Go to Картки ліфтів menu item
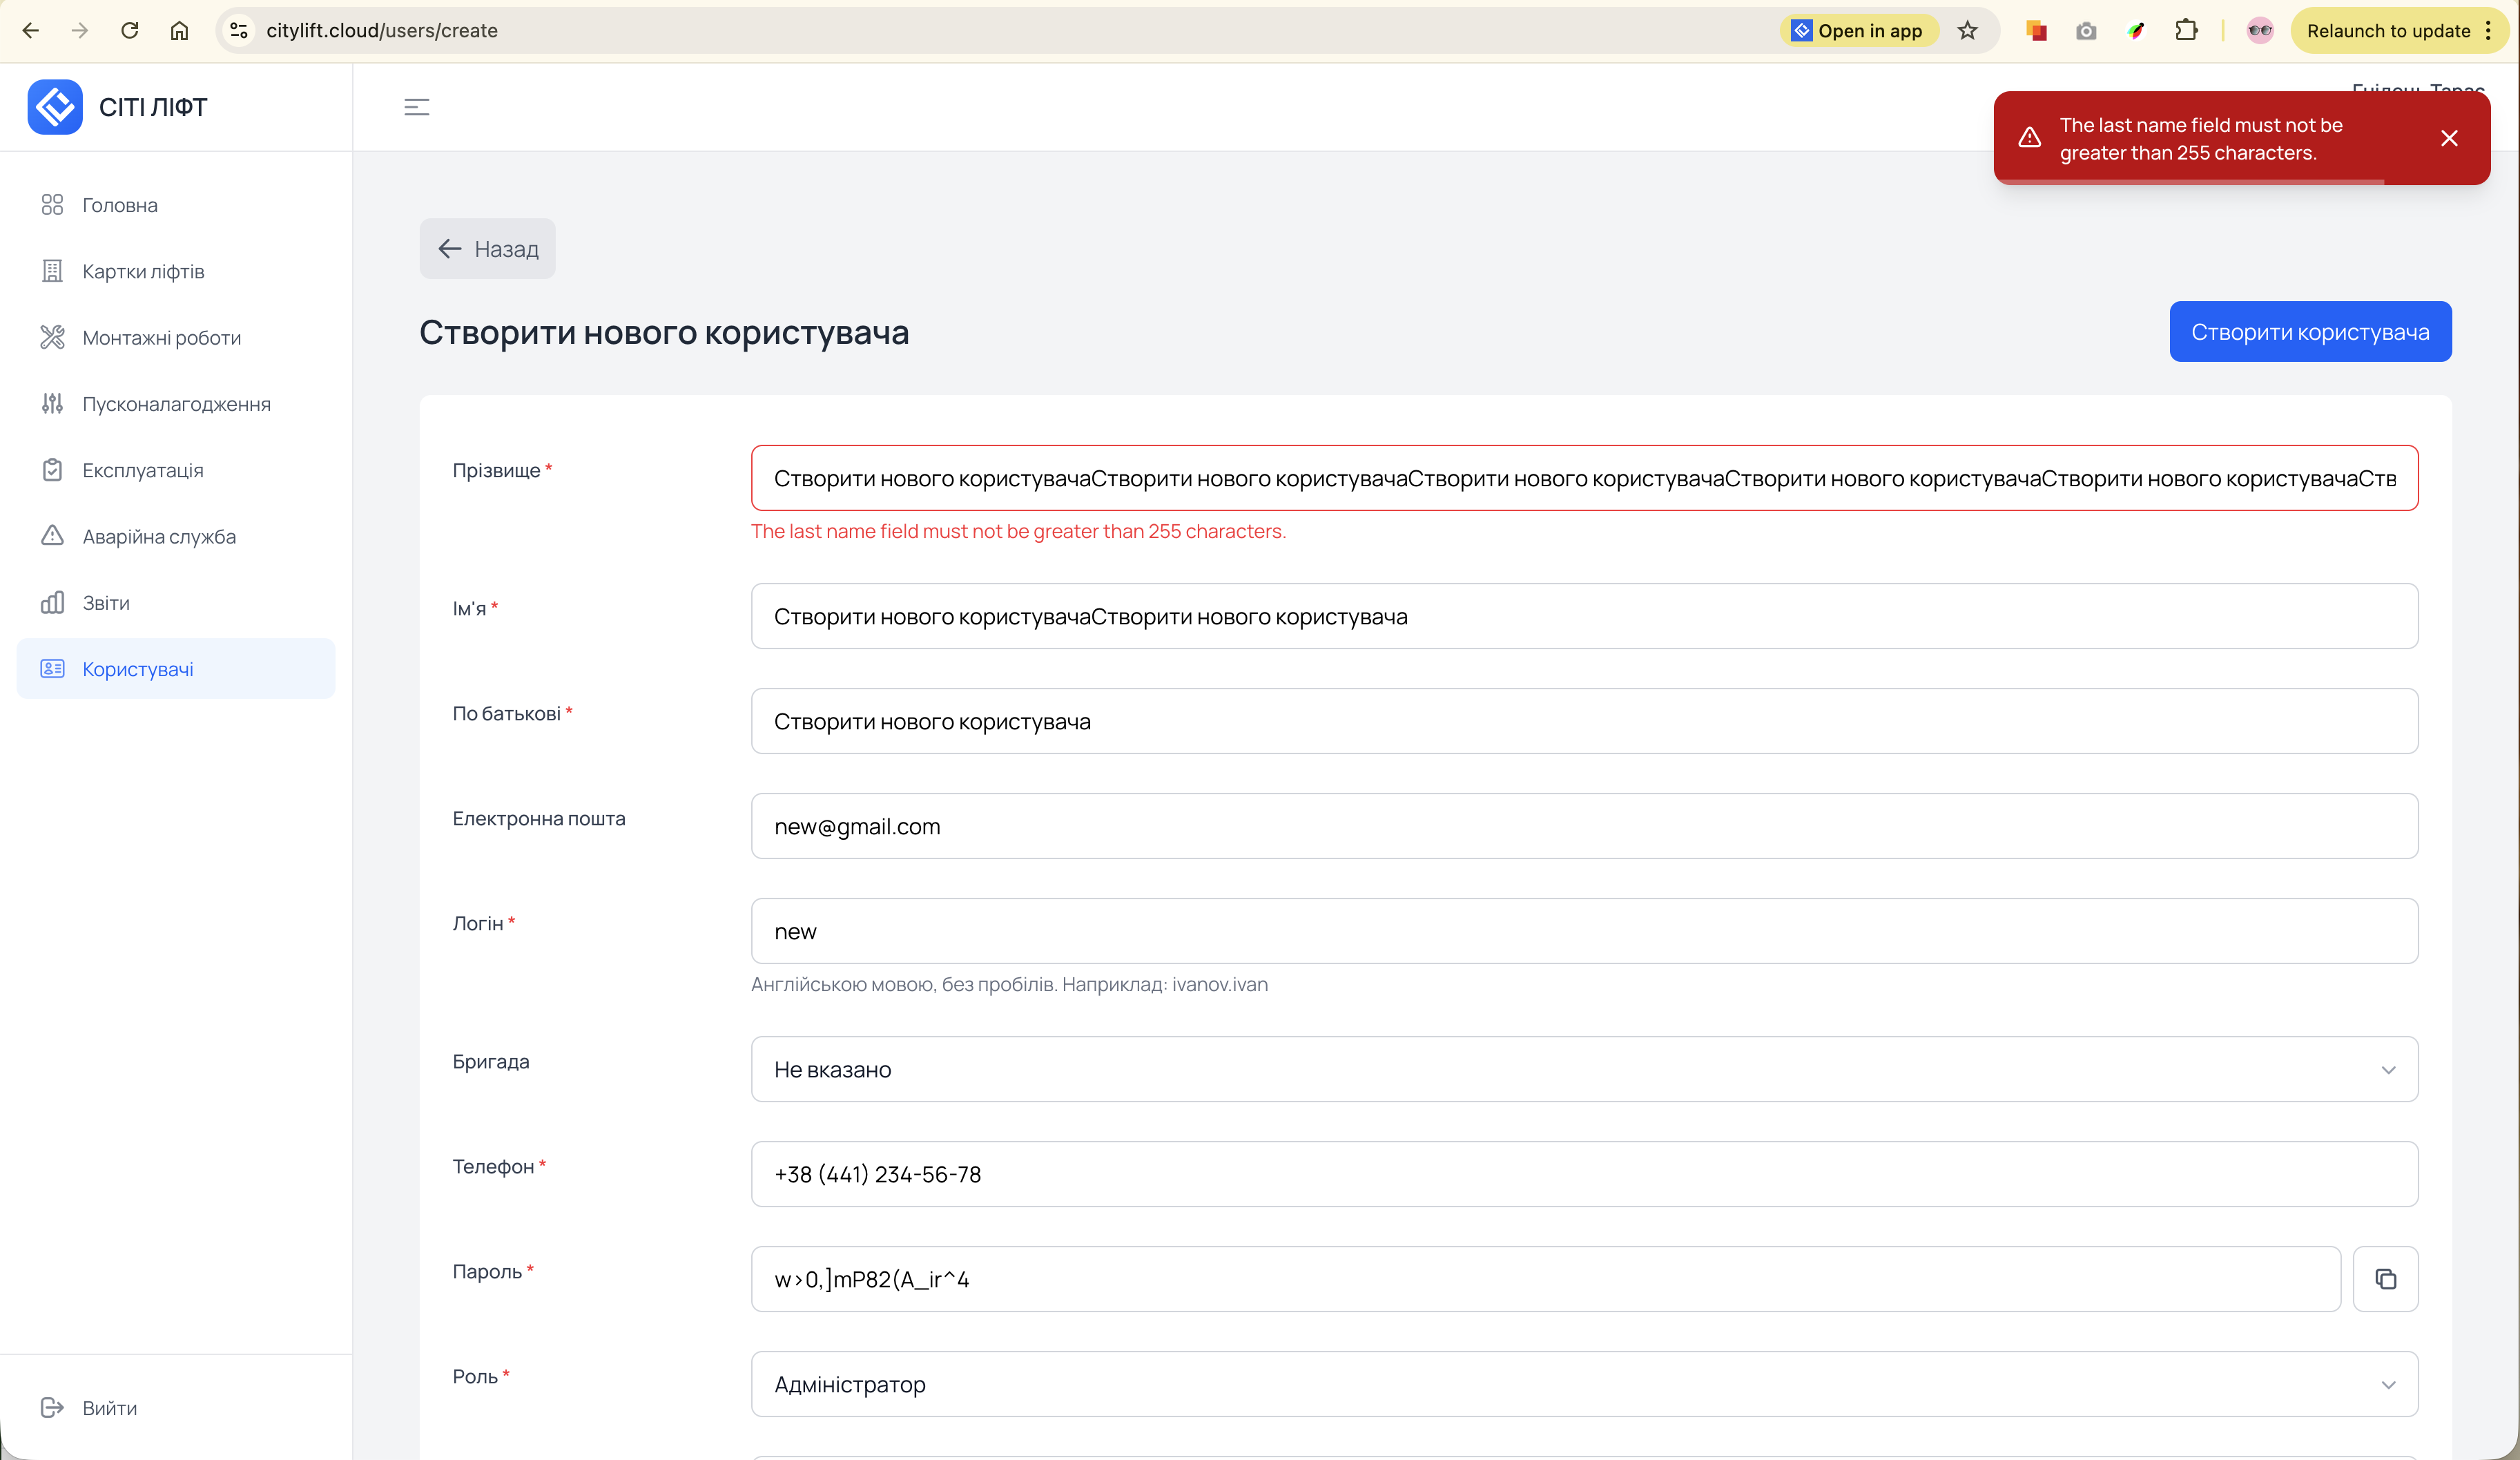The image size is (2520, 1460). click(143, 271)
